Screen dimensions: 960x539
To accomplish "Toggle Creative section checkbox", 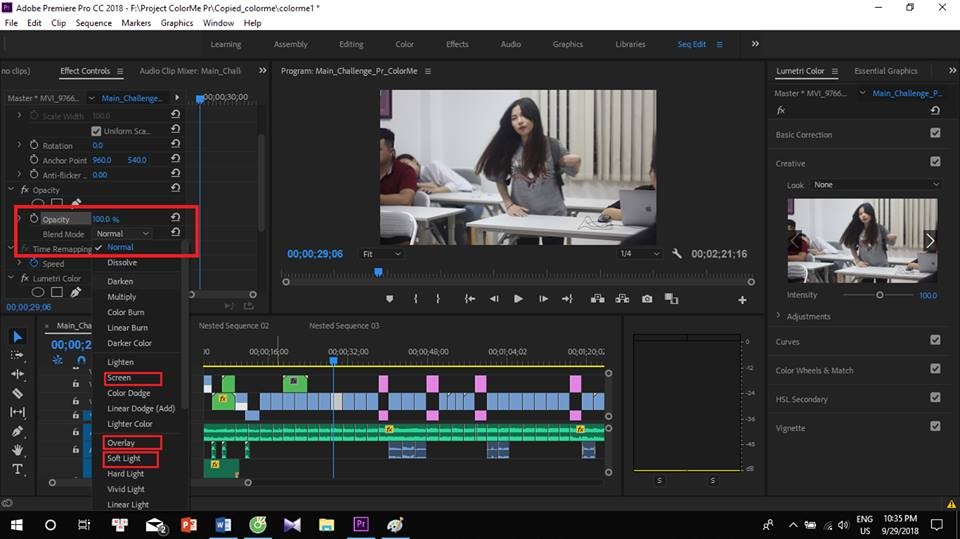I will [x=935, y=162].
